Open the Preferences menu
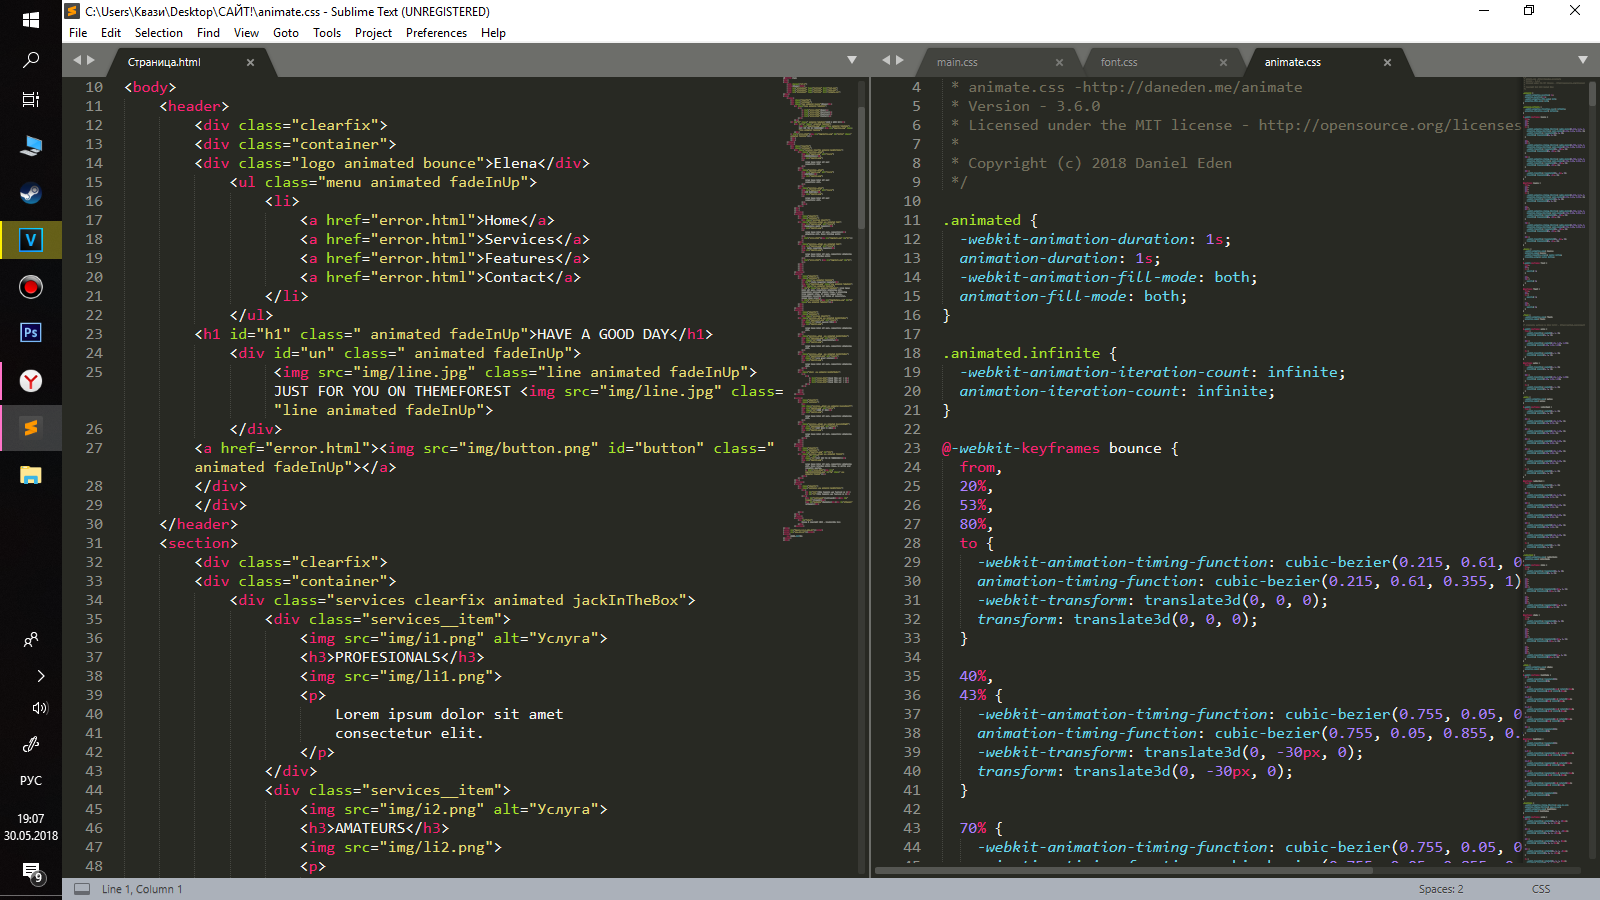Screen dimensions: 1600x900 tap(436, 33)
